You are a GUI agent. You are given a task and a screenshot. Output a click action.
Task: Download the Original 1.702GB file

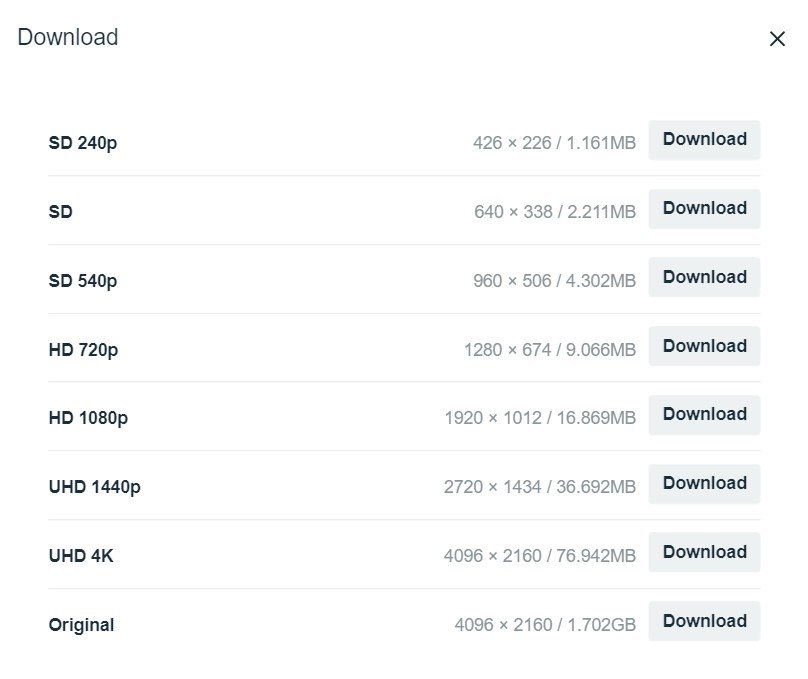[704, 621]
